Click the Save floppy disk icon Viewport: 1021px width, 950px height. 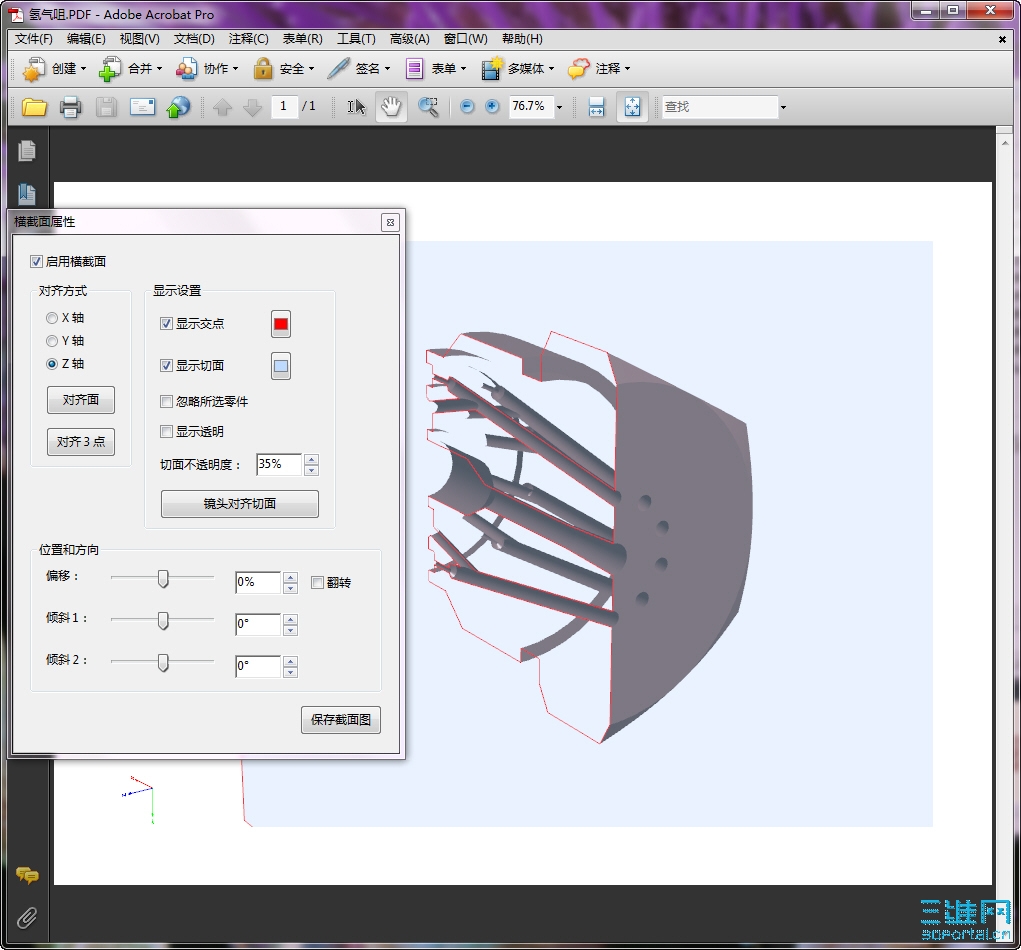click(106, 107)
